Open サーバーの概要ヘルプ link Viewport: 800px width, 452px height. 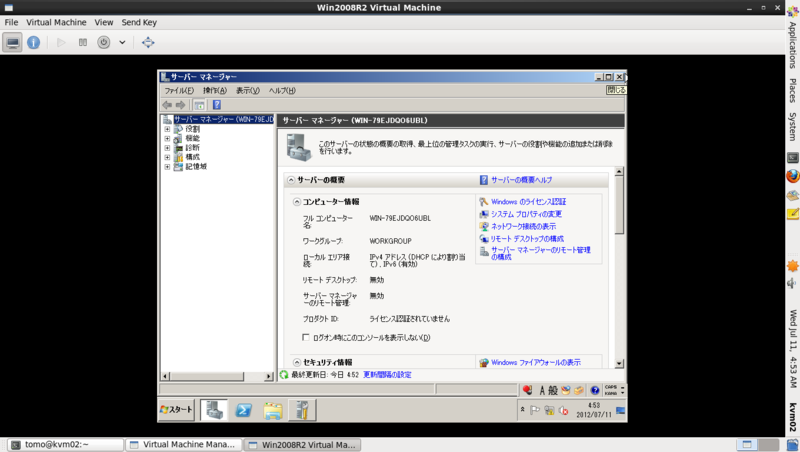[521, 180]
